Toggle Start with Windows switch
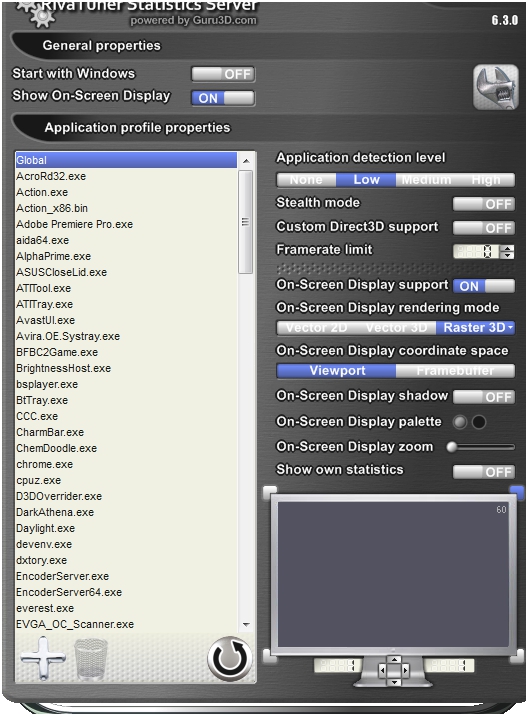528x716 pixels. tap(223, 74)
